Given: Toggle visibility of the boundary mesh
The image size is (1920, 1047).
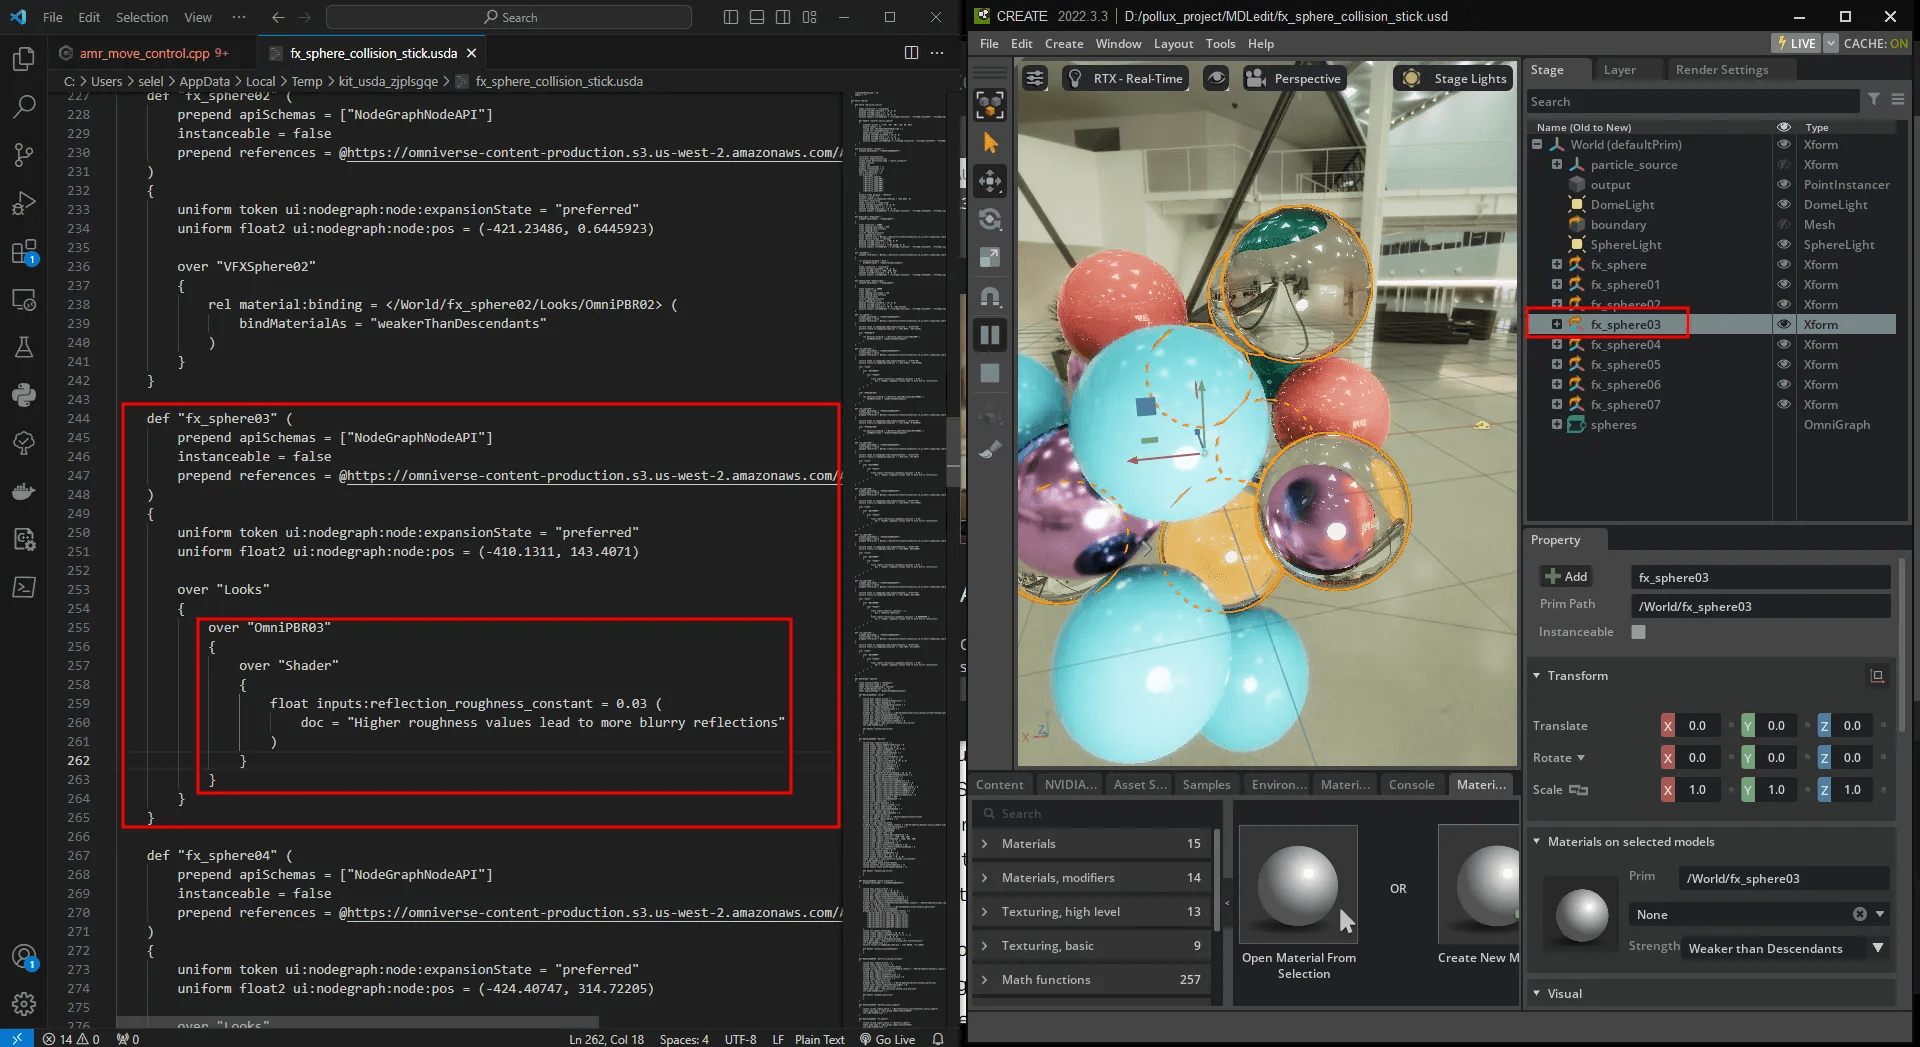Looking at the screenshot, I should (1785, 225).
